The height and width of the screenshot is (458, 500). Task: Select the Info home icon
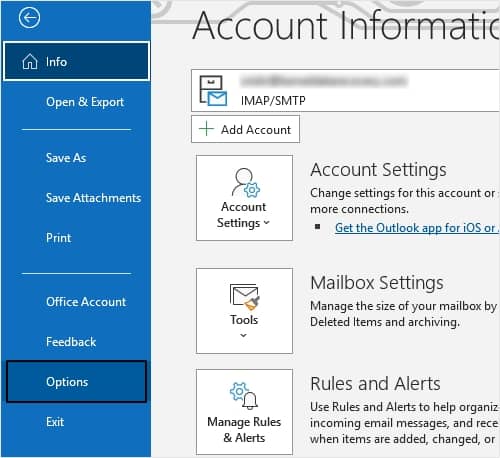(30, 62)
